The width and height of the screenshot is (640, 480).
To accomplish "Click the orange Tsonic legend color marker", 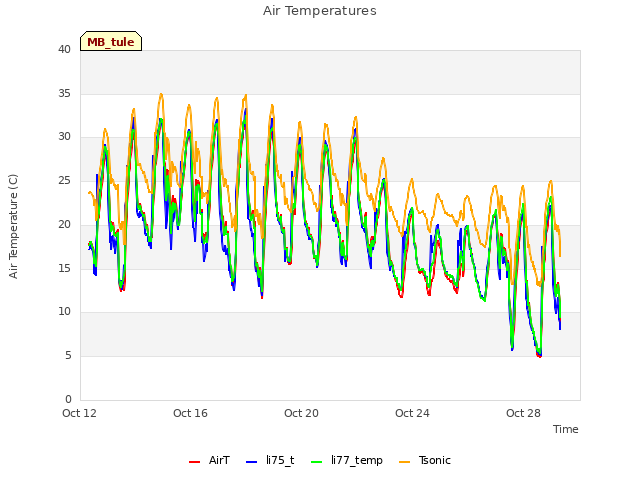I will tap(404, 462).
